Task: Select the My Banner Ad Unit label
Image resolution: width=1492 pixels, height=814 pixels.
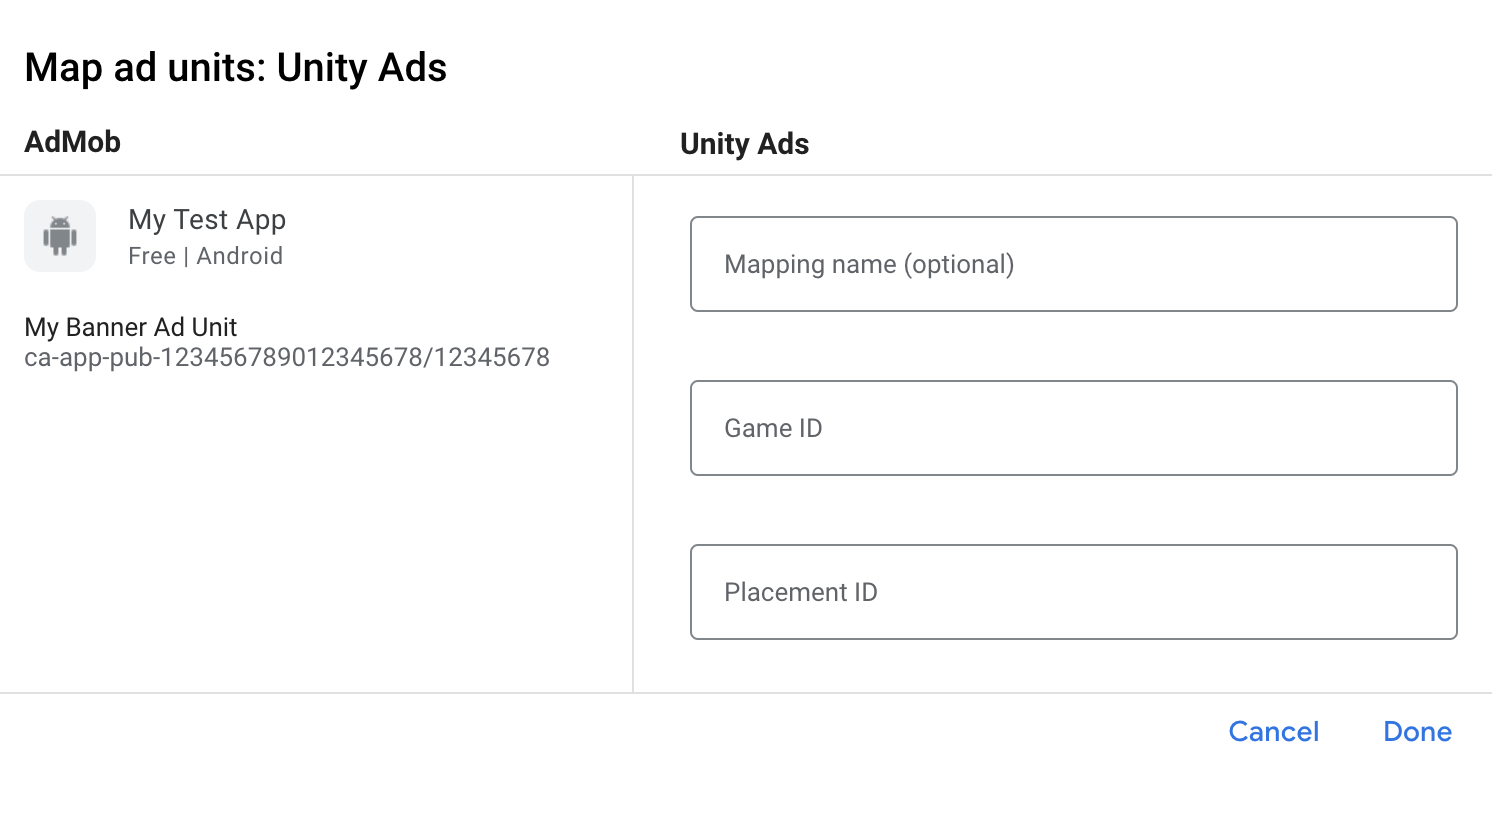Action: (x=131, y=327)
